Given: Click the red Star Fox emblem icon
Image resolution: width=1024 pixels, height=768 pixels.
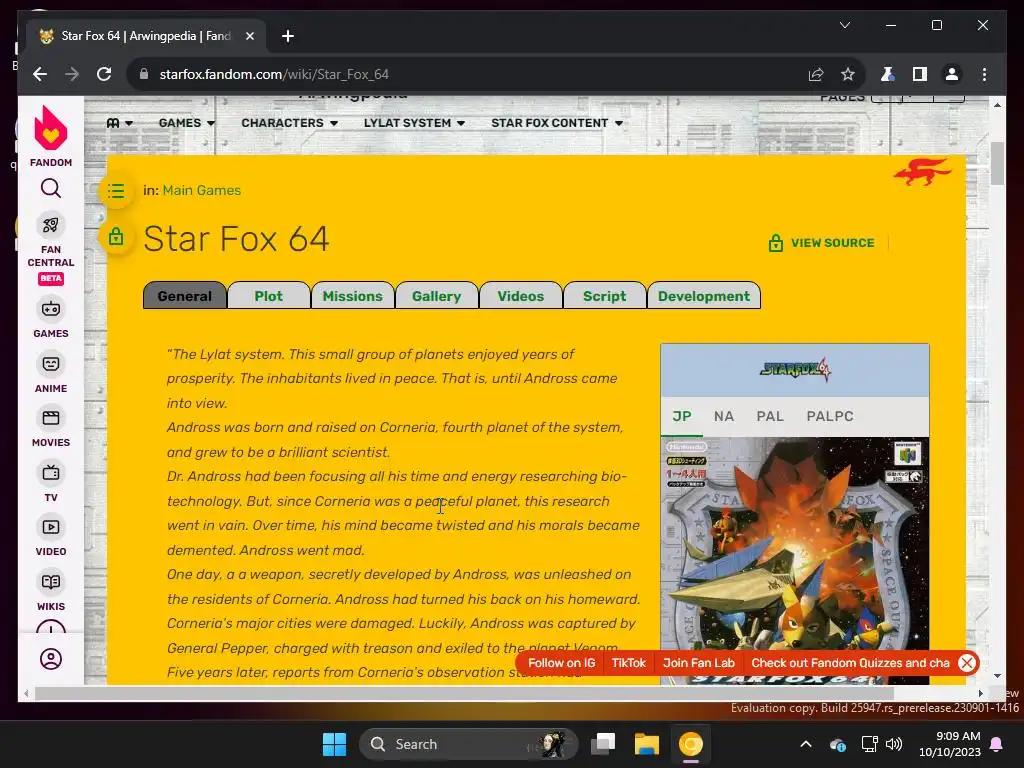Looking at the screenshot, I should pyautogui.click(x=923, y=172).
